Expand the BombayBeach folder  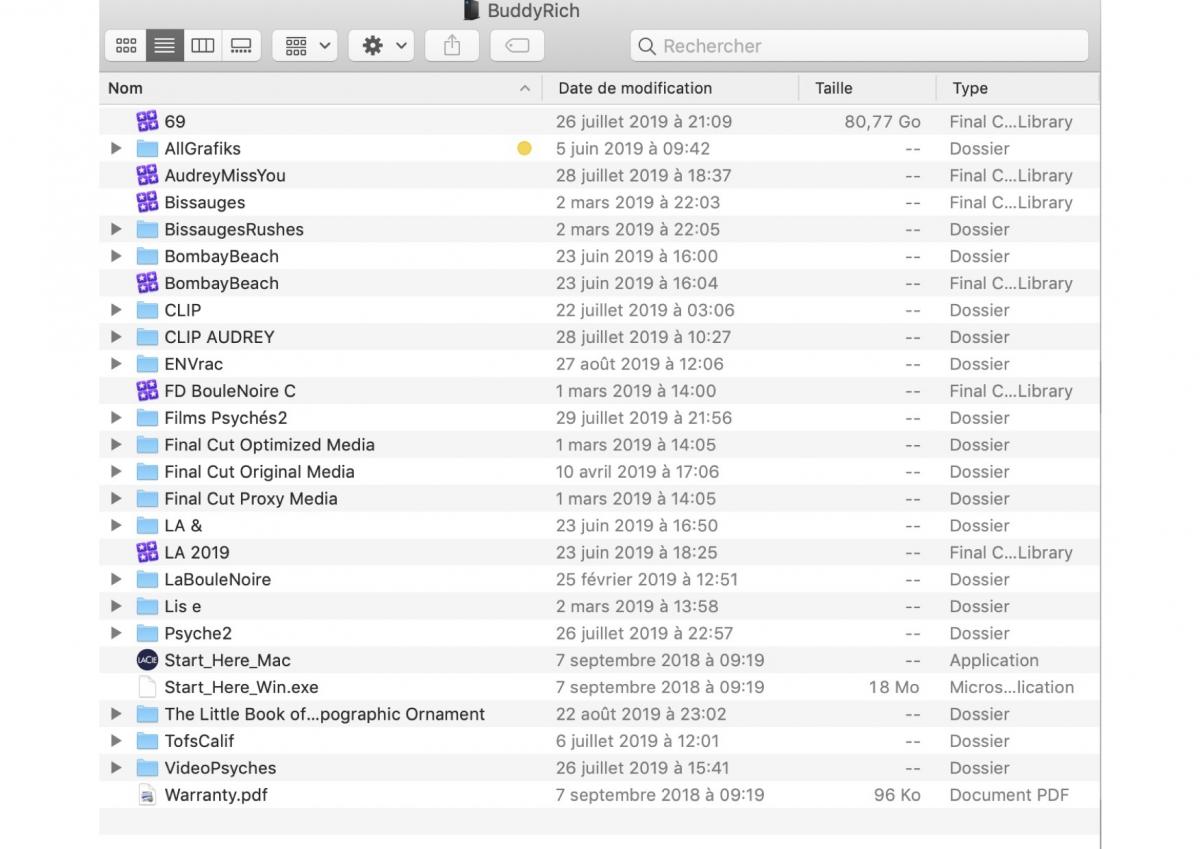coord(116,256)
